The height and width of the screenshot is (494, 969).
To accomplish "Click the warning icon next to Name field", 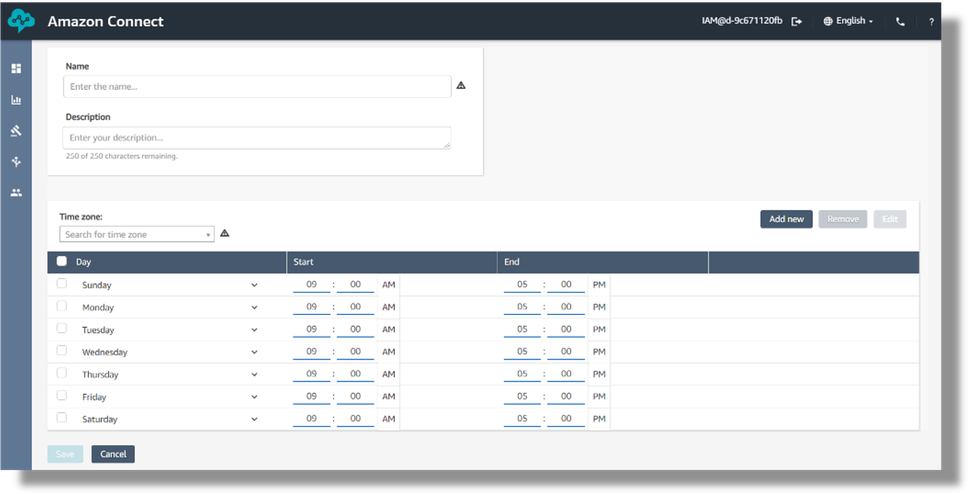I will coord(461,86).
